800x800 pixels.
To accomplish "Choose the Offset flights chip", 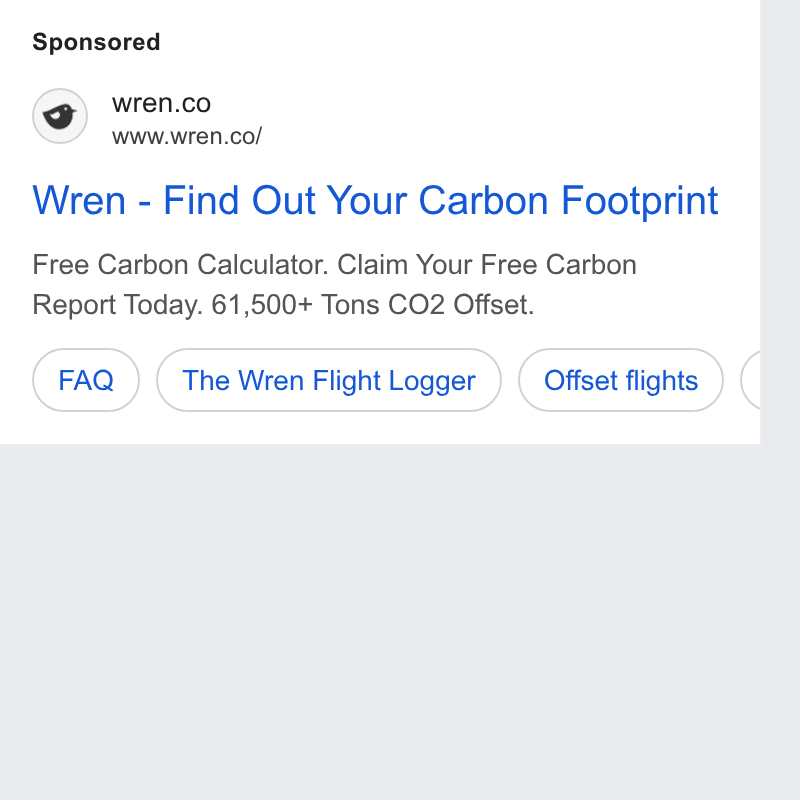I will click(620, 380).
